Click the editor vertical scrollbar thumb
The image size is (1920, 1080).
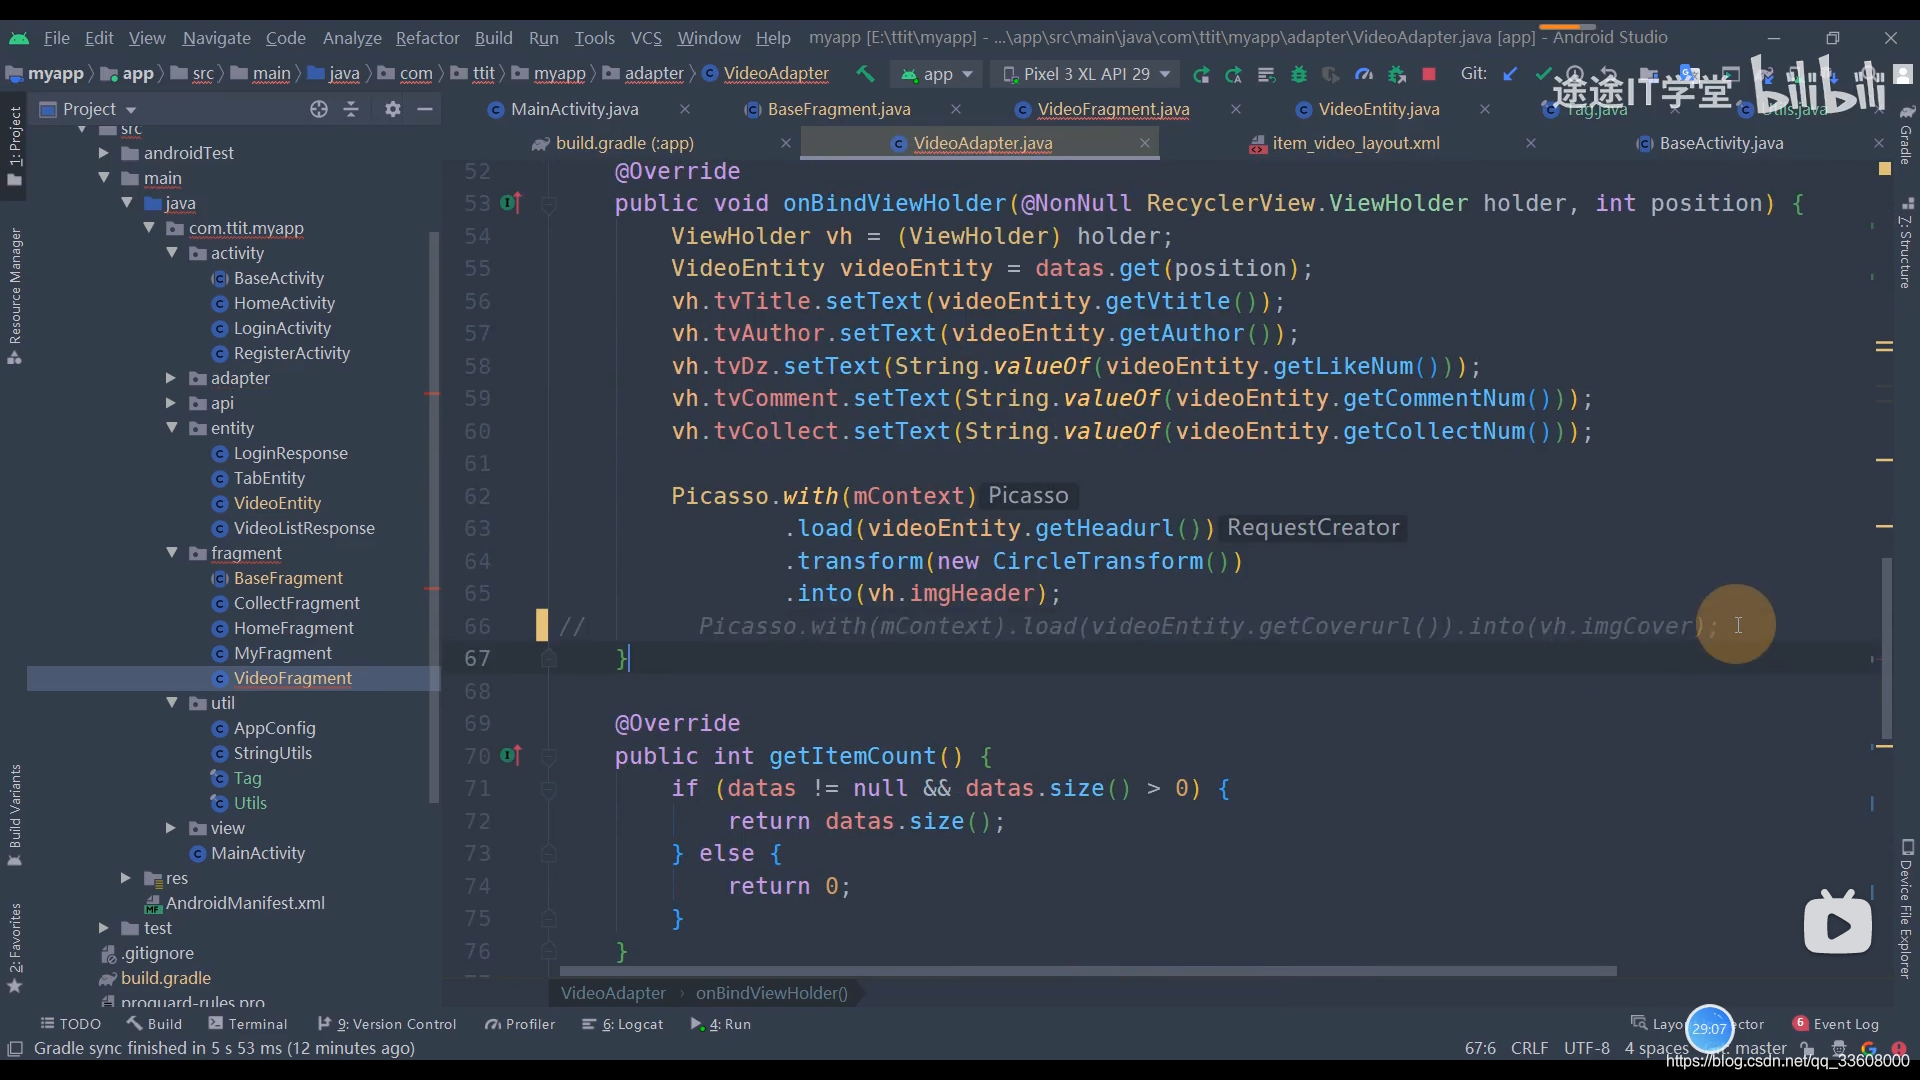point(1886,648)
